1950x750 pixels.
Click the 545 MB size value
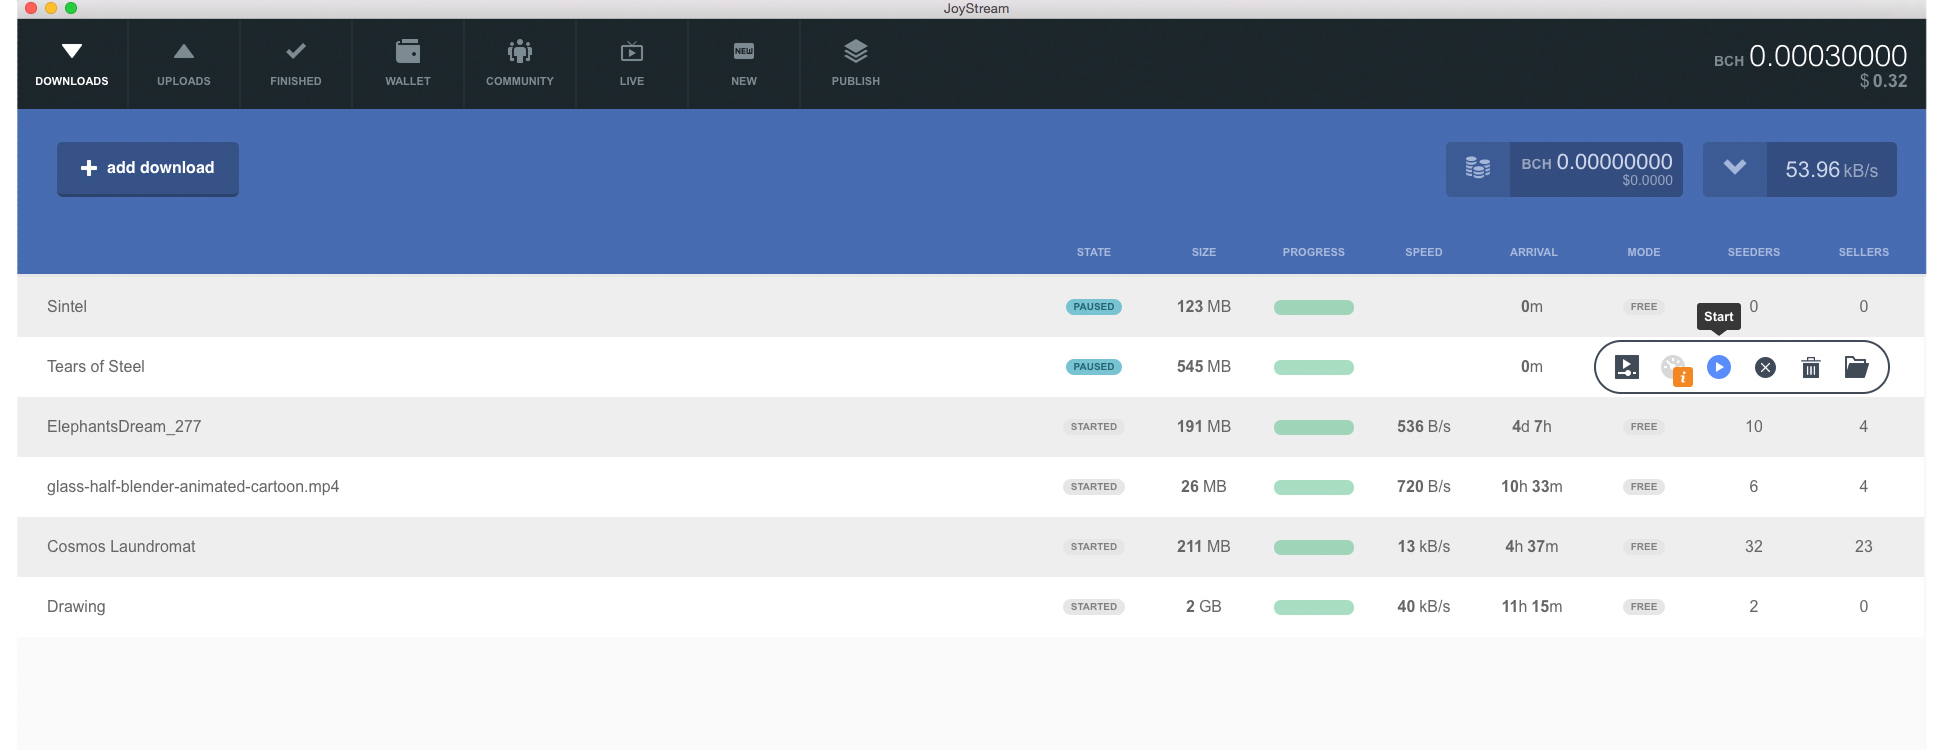point(1204,367)
